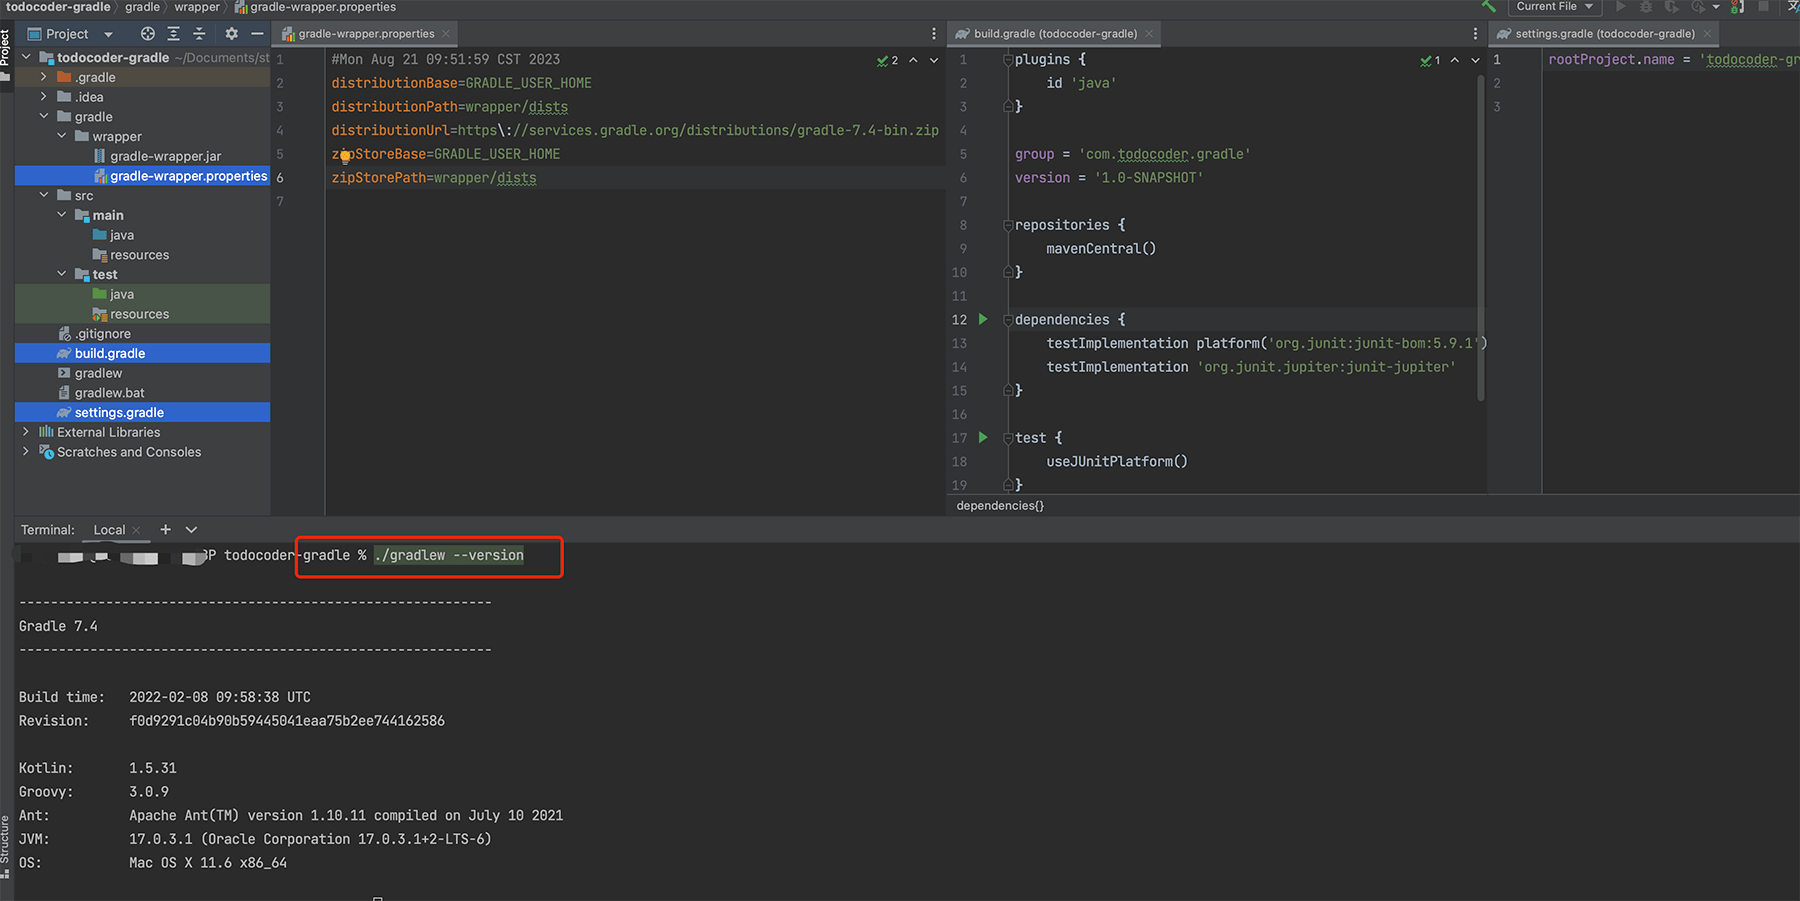This screenshot has height=901, width=1800.
Task: Click the build.gradle editor vertical scrollbar
Action: pos(1480,240)
